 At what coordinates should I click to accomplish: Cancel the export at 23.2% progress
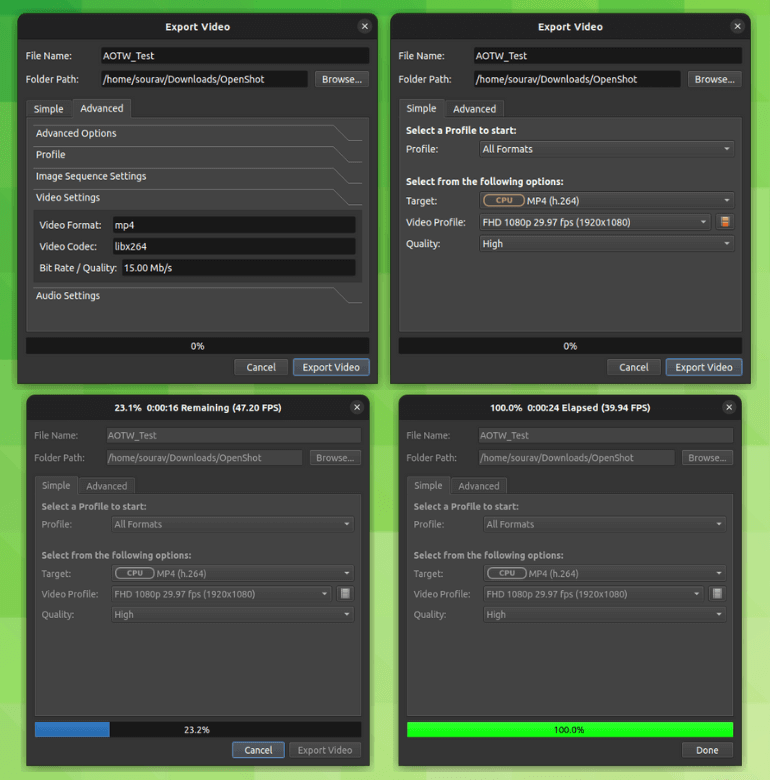click(258, 750)
